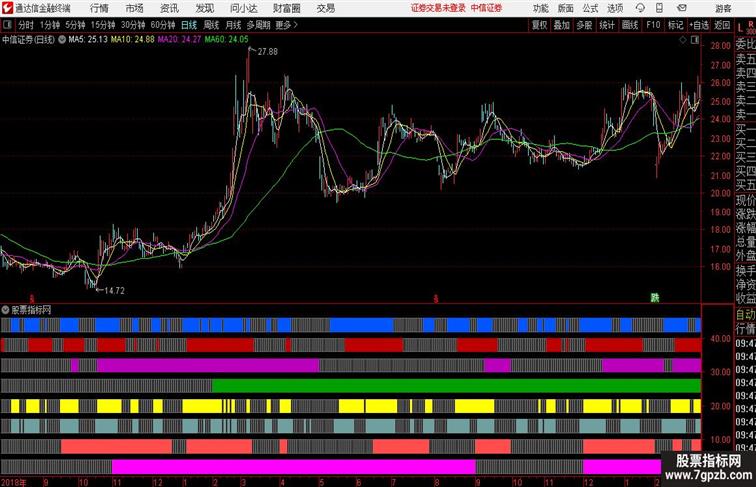Viewport: 756px width, 487px height.
Task: Click the F10 company info button
Action: (653, 25)
